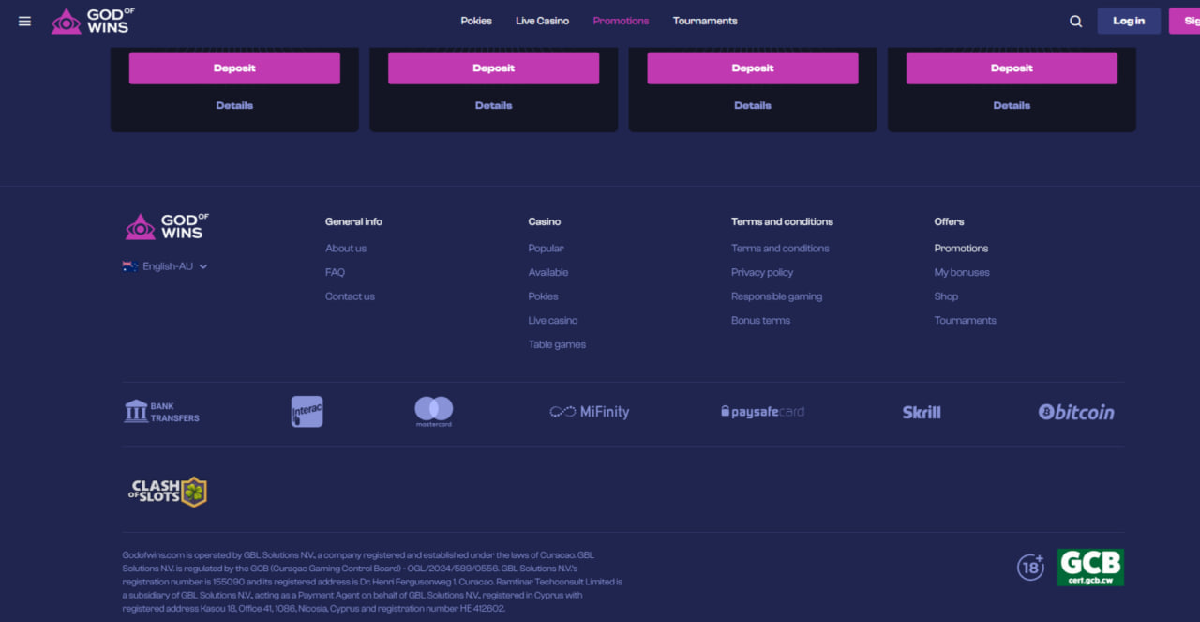Click the MiFinity payment logo

tap(589, 411)
